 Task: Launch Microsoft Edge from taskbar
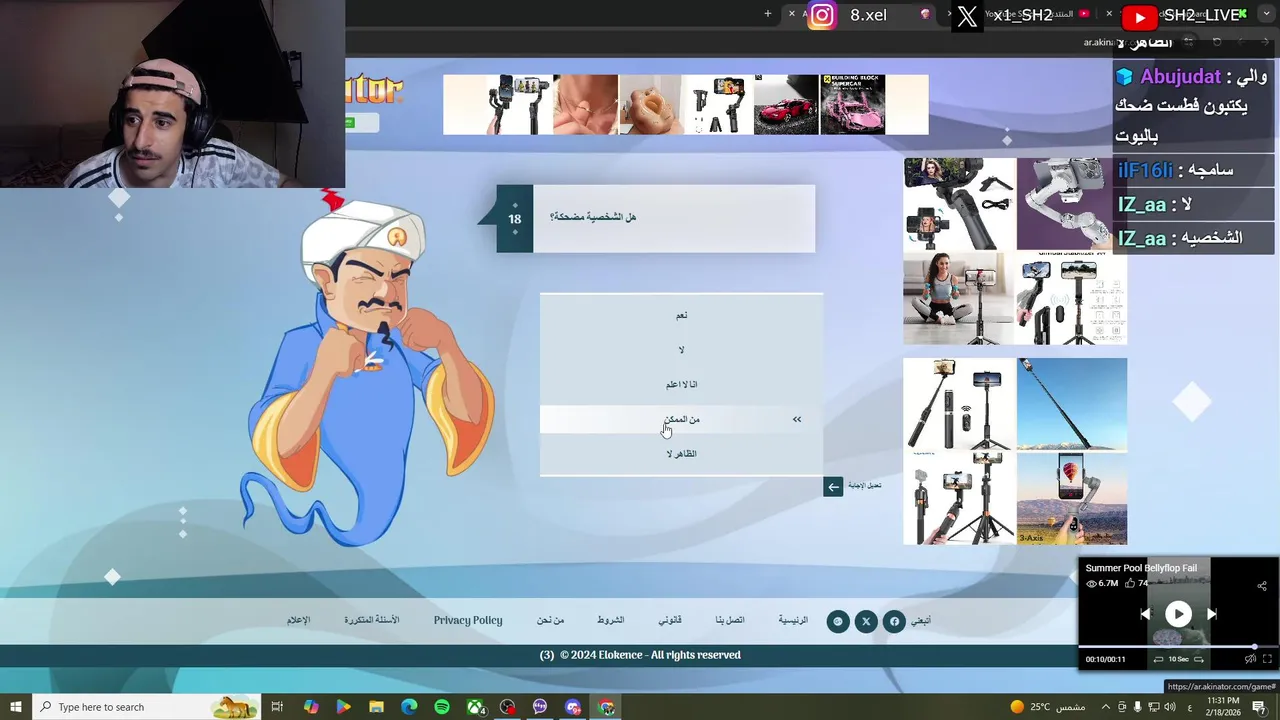[409, 707]
